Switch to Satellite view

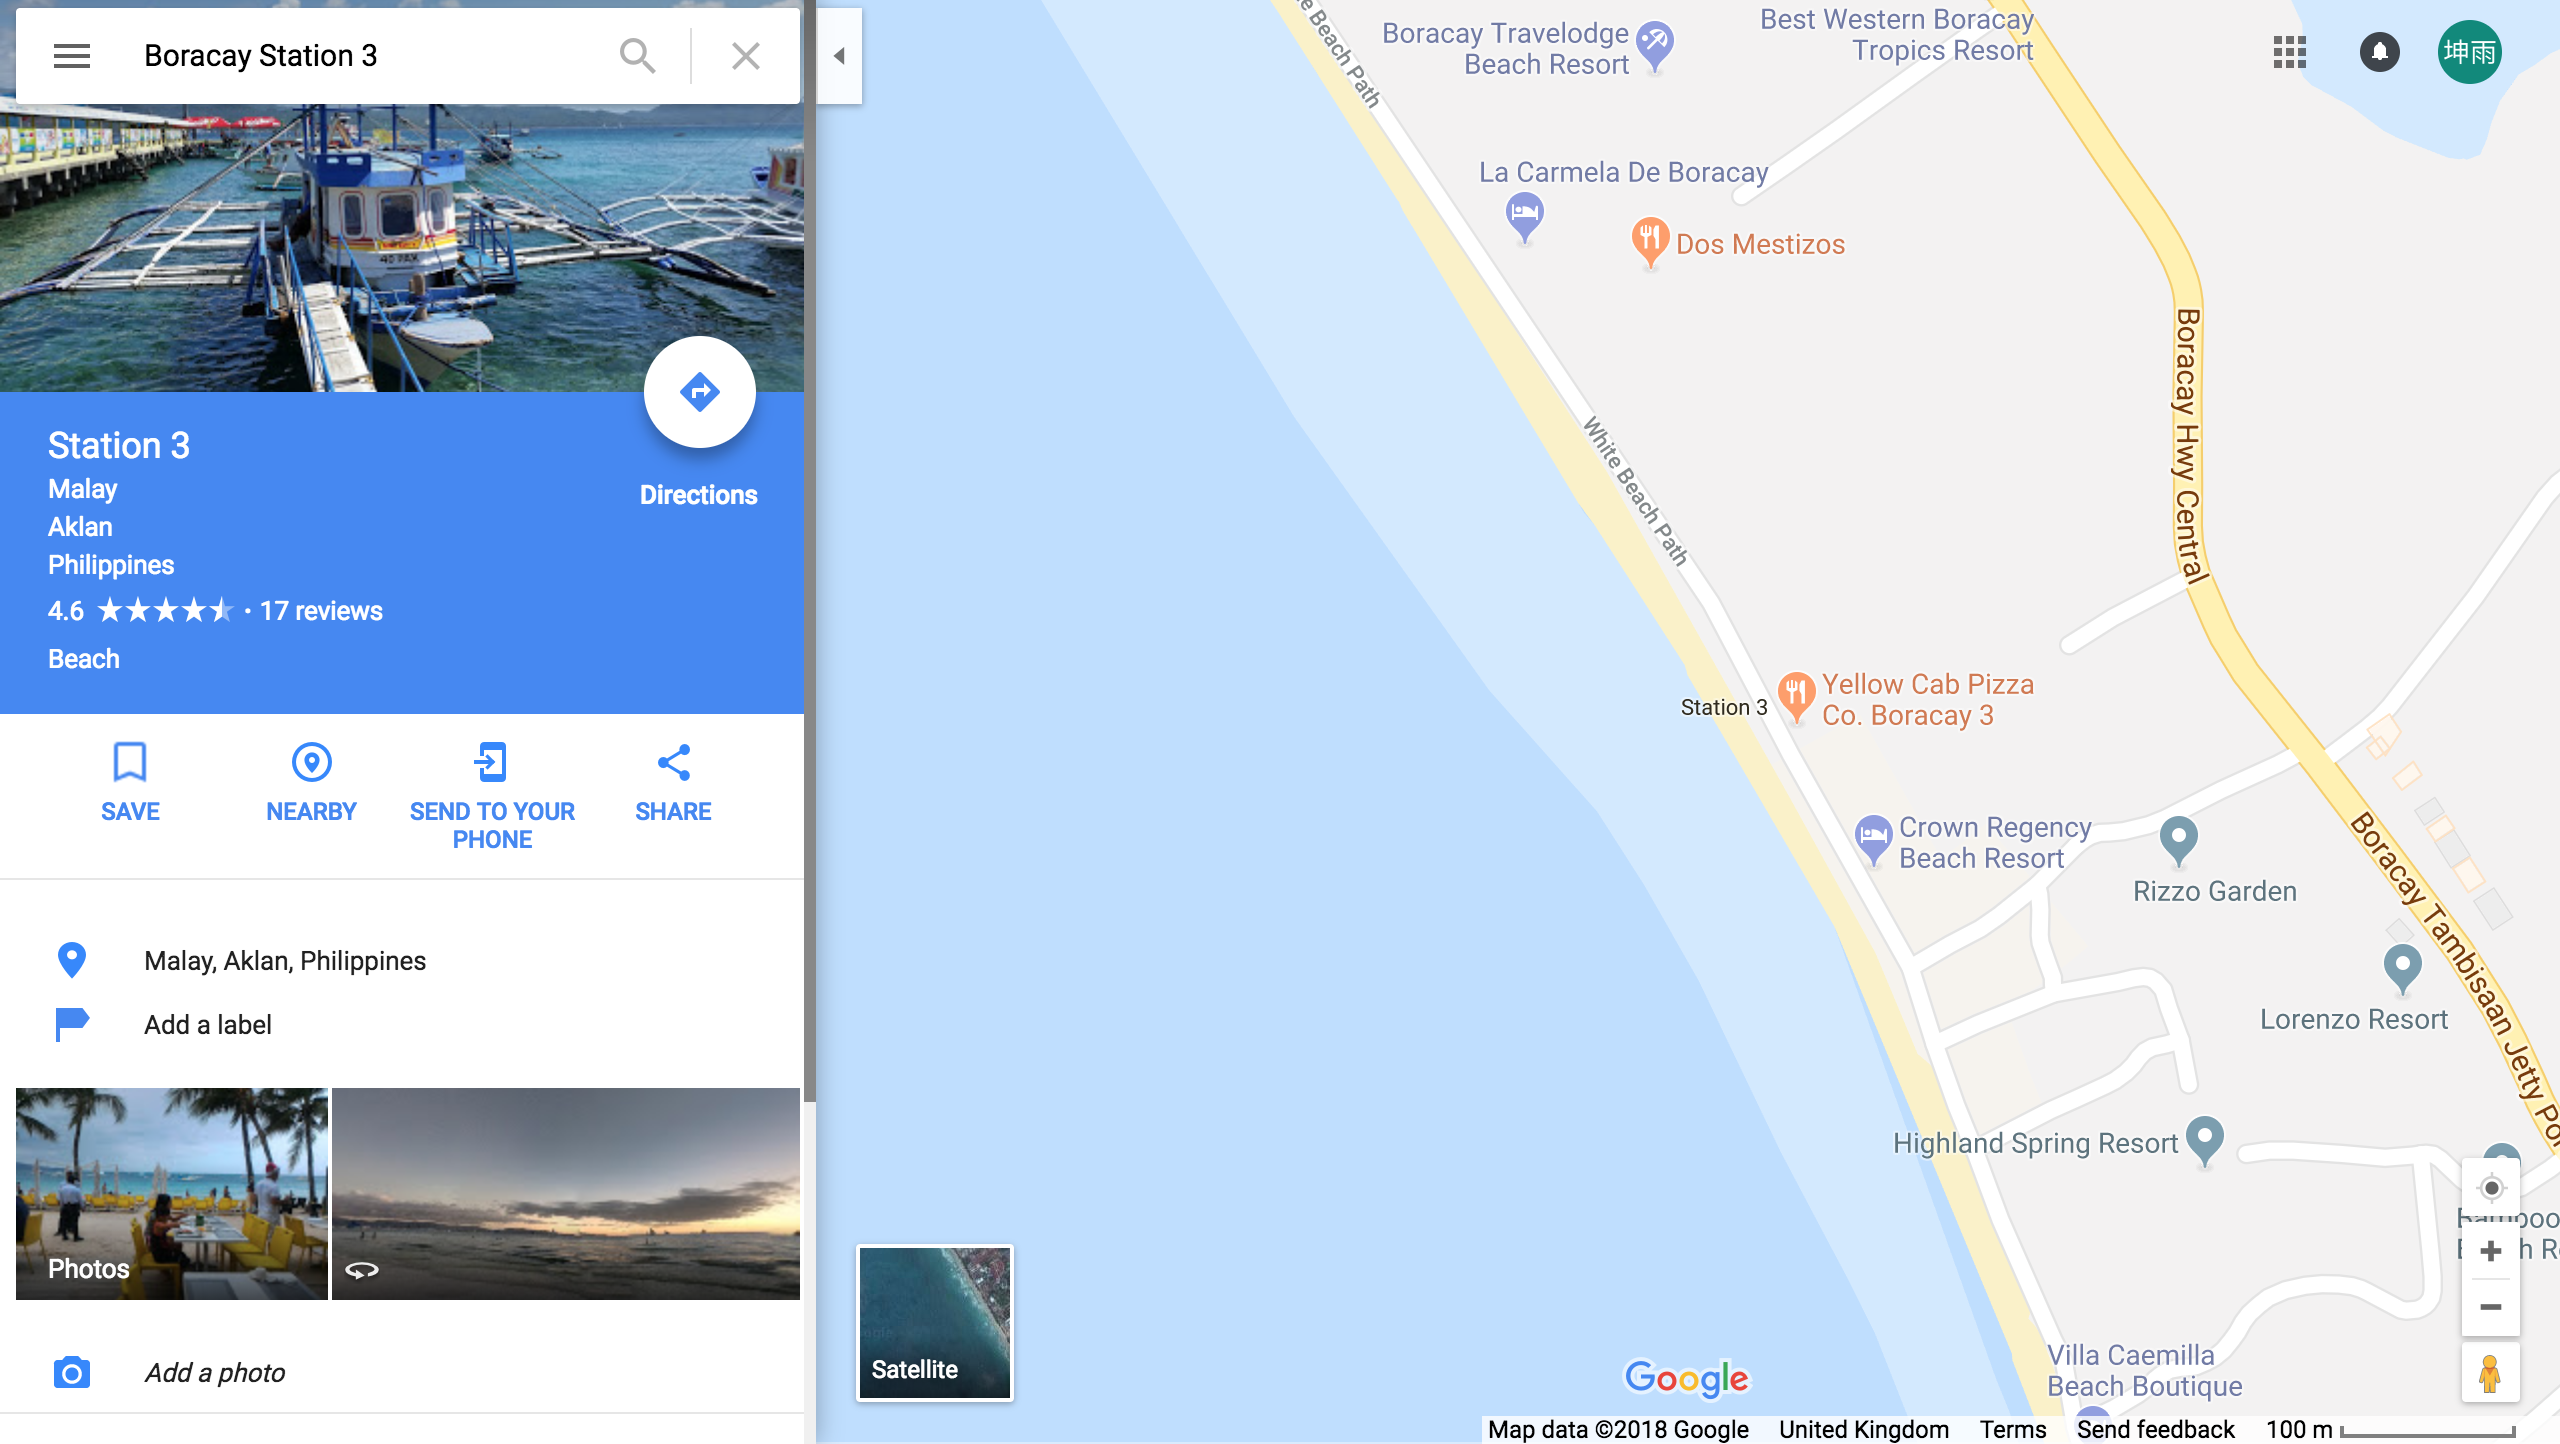point(935,1323)
